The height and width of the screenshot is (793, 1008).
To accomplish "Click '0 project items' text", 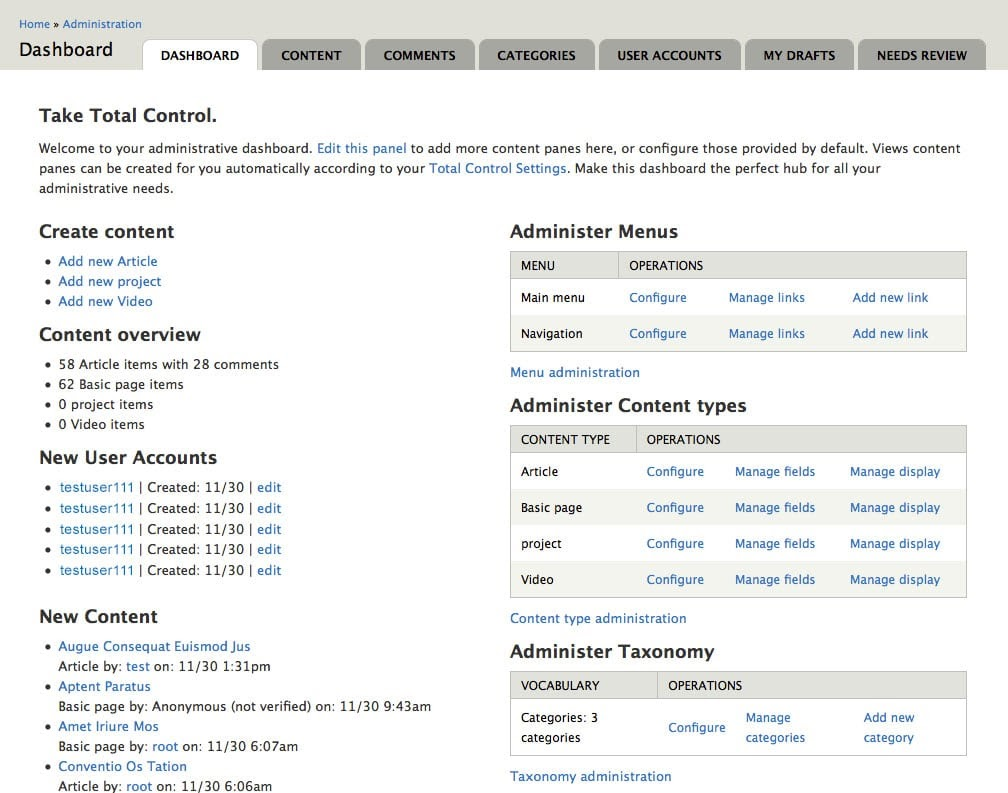I will pos(105,404).
